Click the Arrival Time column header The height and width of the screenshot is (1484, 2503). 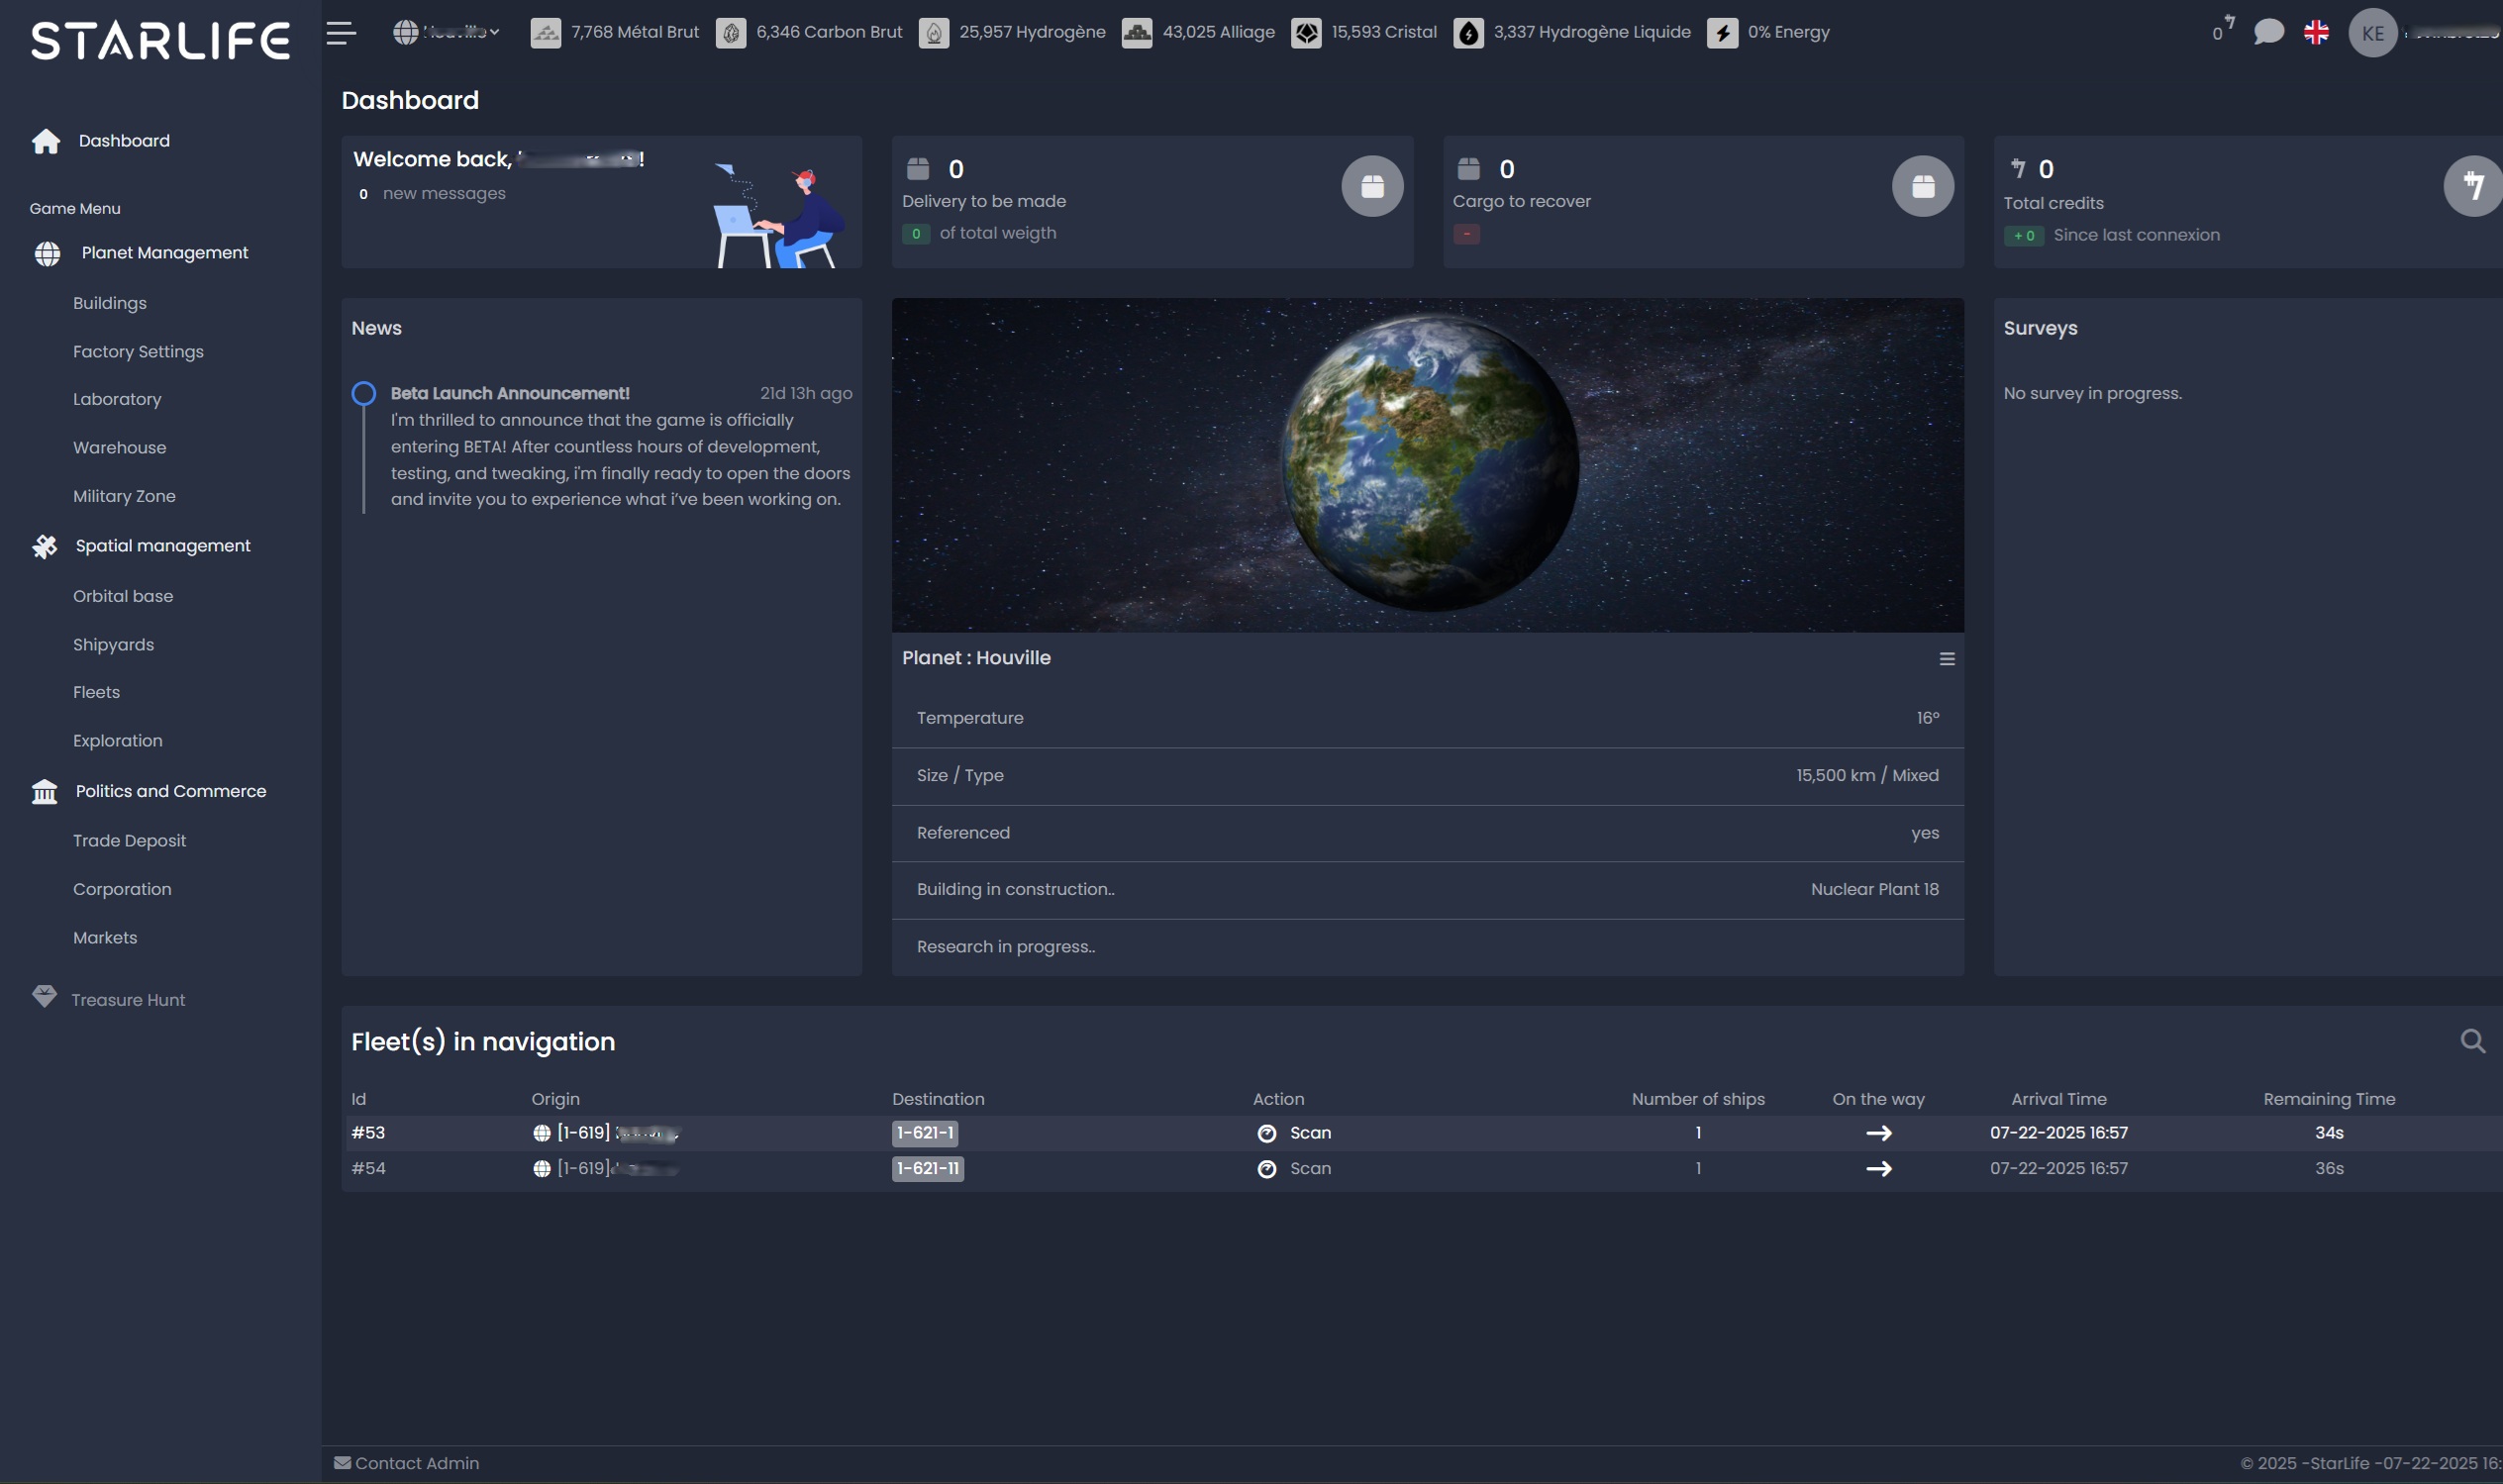[2059, 1099]
